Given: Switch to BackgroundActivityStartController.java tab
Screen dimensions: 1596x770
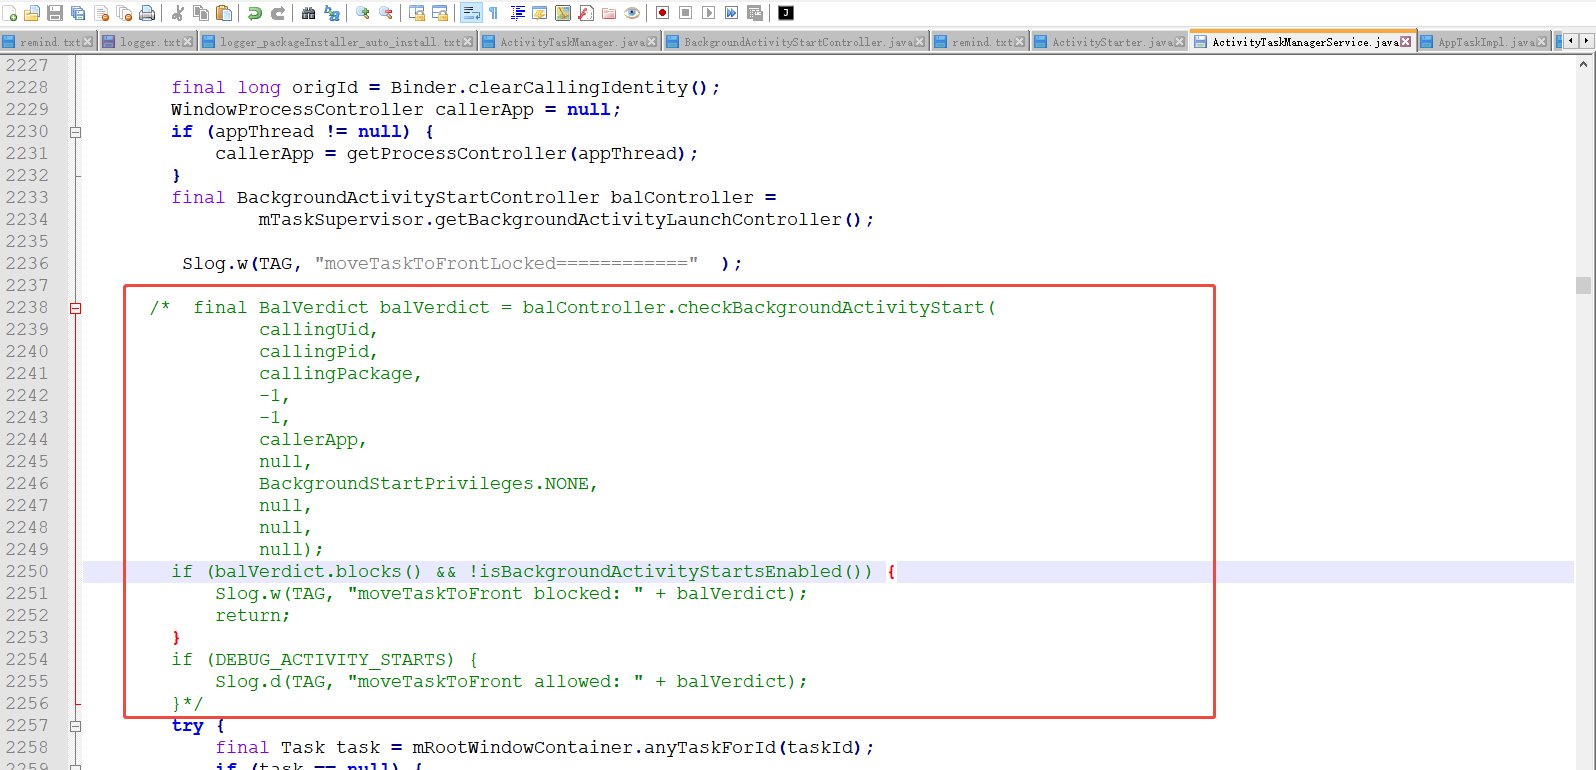Looking at the screenshot, I should 796,42.
